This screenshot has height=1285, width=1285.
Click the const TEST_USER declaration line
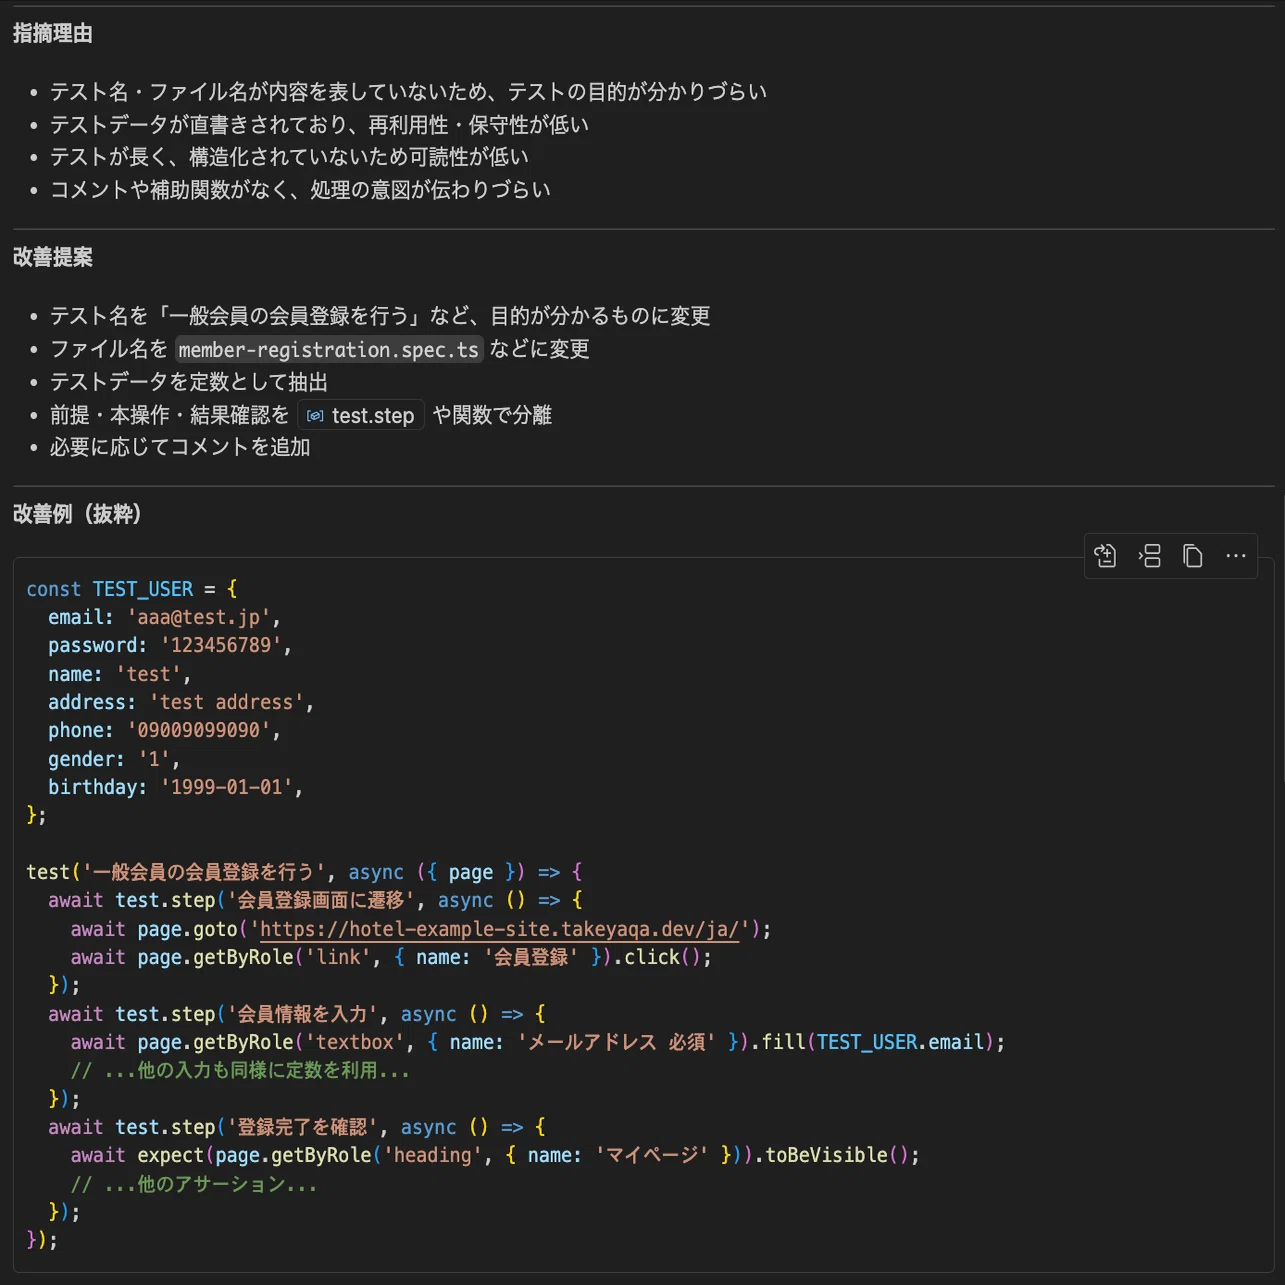[x=132, y=589]
